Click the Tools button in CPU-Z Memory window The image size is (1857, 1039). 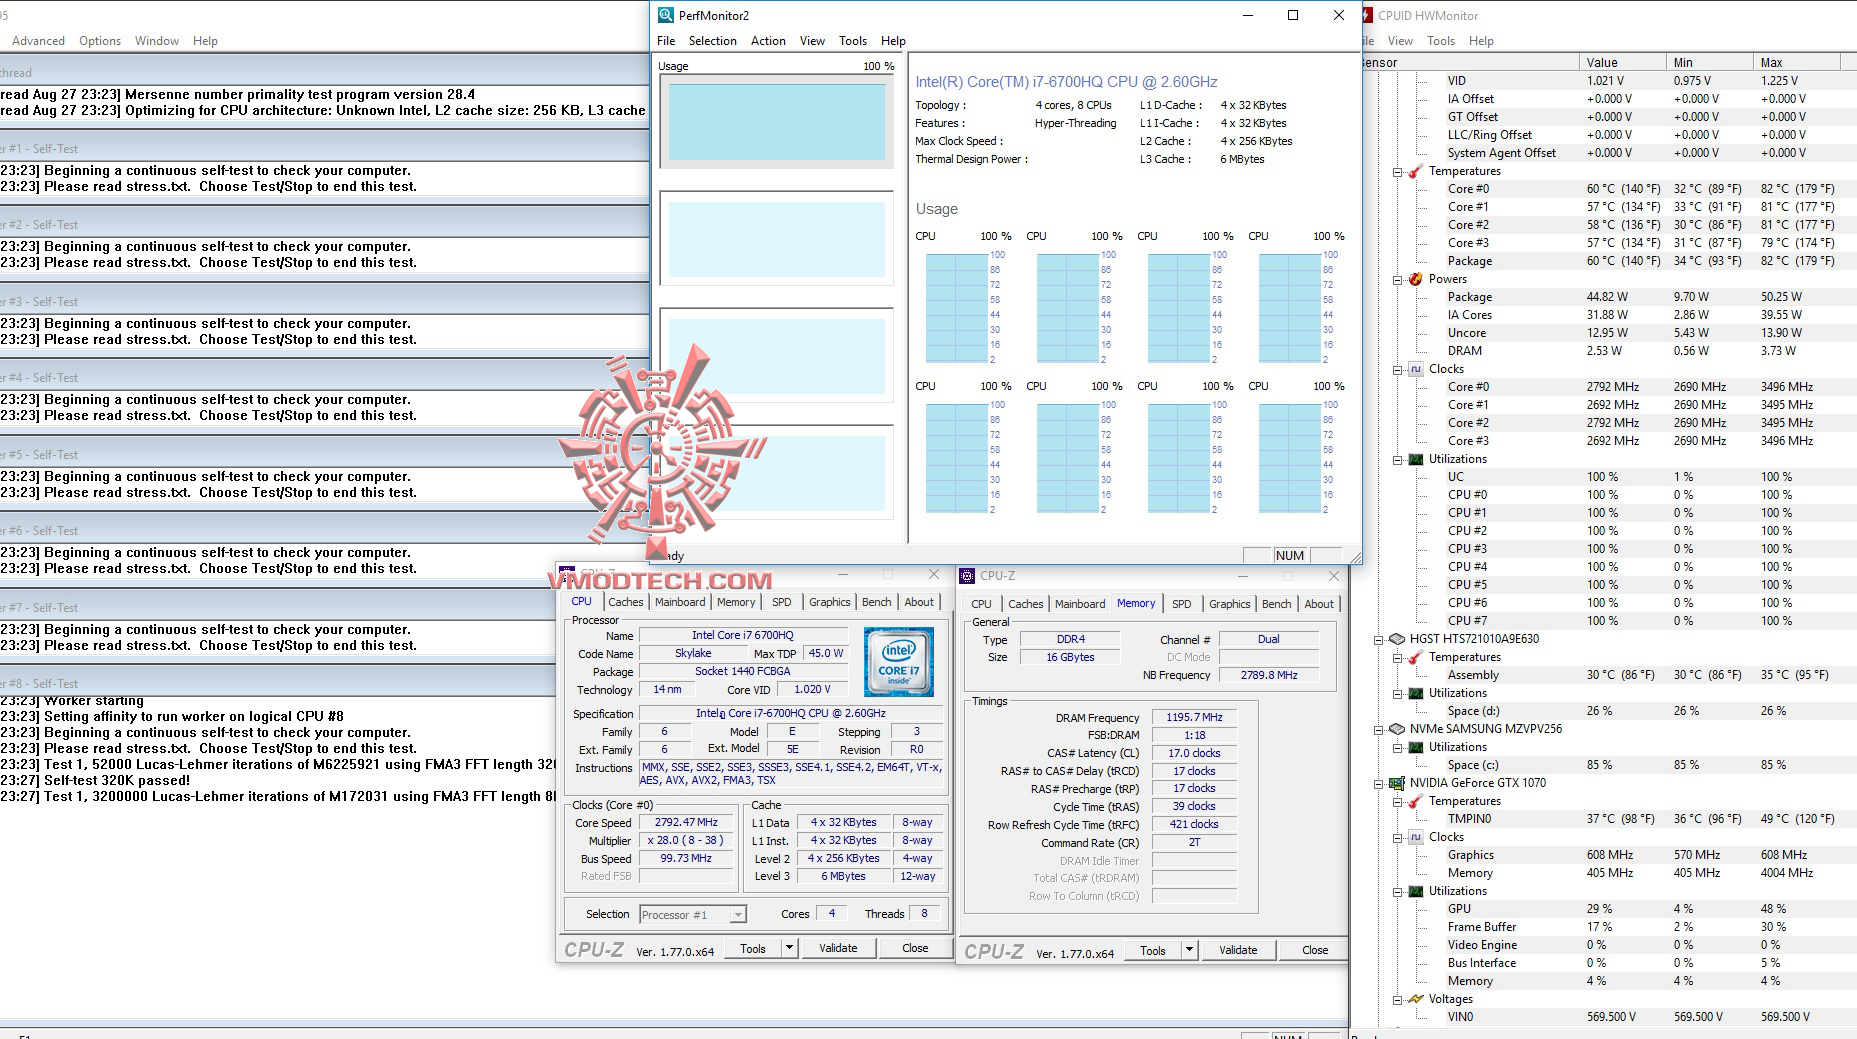tap(1153, 950)
